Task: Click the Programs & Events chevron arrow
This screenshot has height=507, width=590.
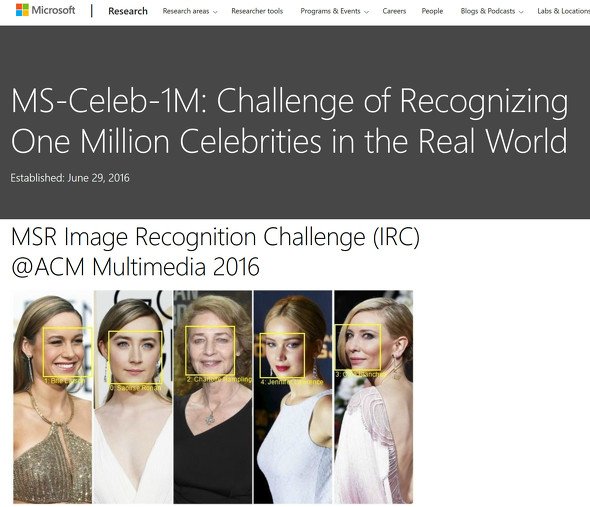Action: 366,12
